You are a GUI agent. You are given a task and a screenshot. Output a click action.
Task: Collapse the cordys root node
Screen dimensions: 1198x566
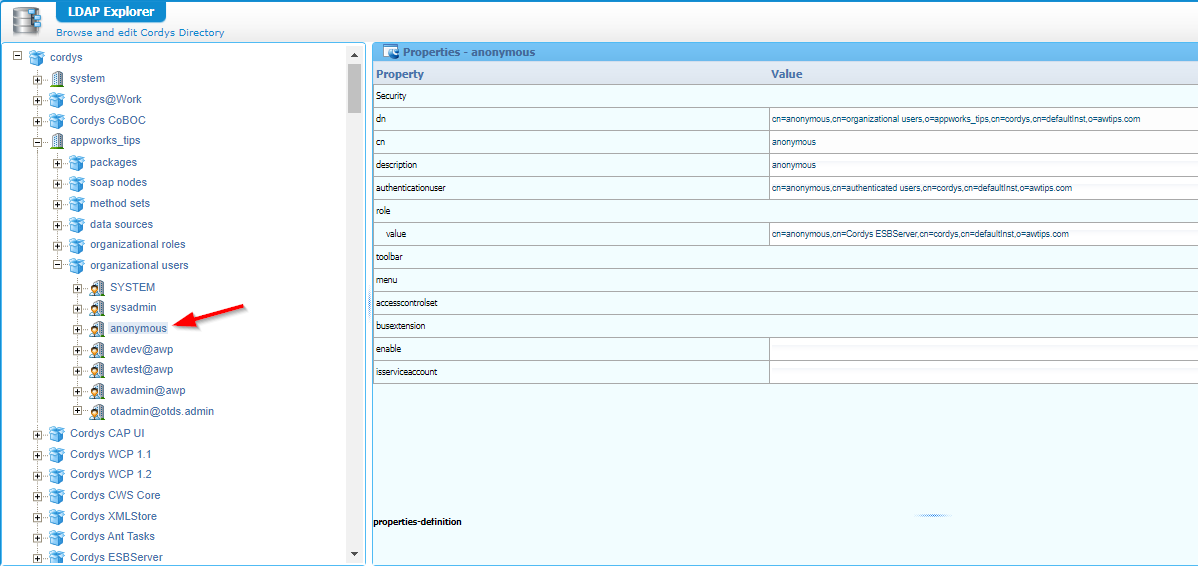click(x=18, y=57)
